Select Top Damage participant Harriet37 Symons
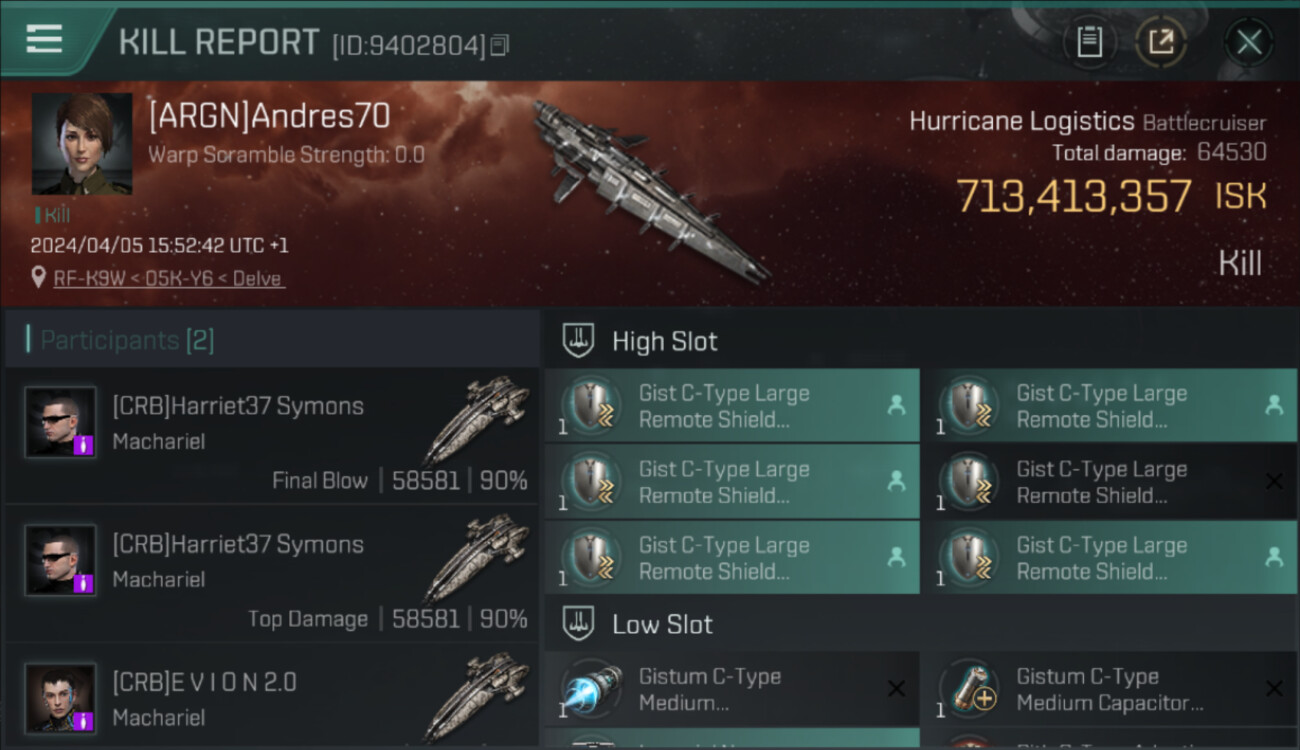Screen dimensions: 1300x750 pyautogui.click(x=272, y=574)
